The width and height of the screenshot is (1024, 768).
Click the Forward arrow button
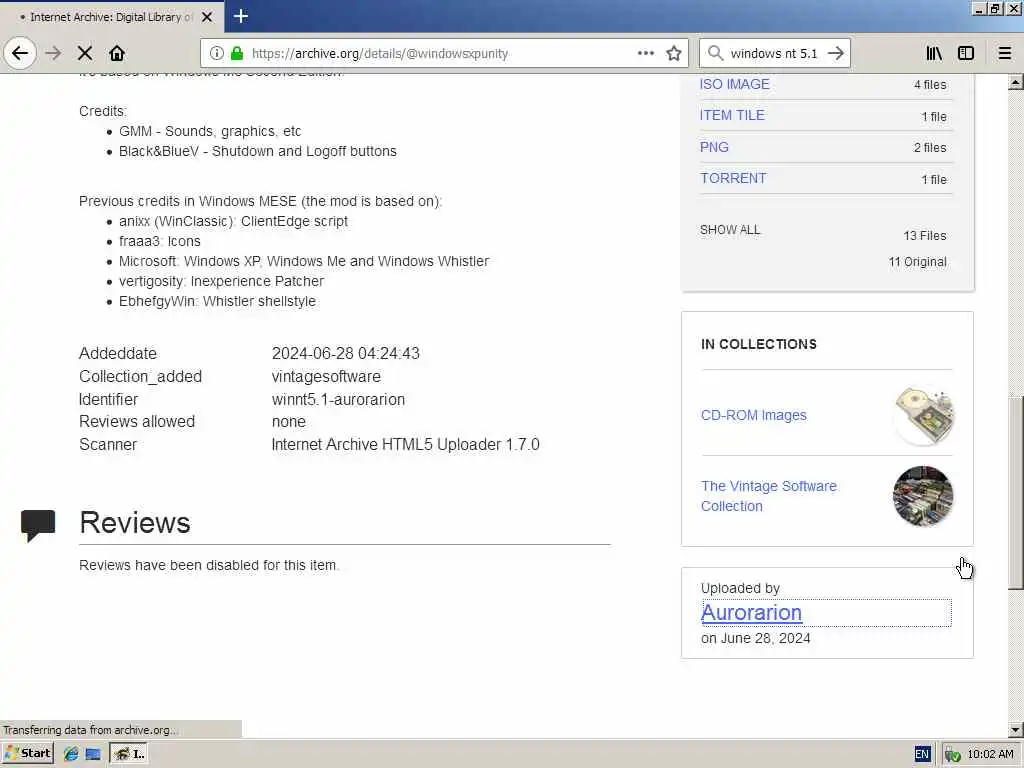[54, 53]
